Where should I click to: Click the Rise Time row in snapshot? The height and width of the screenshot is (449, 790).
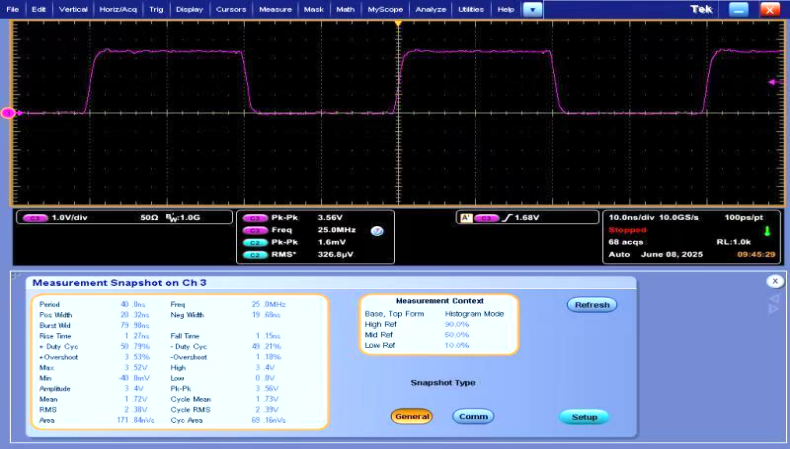tap(94, 336)
